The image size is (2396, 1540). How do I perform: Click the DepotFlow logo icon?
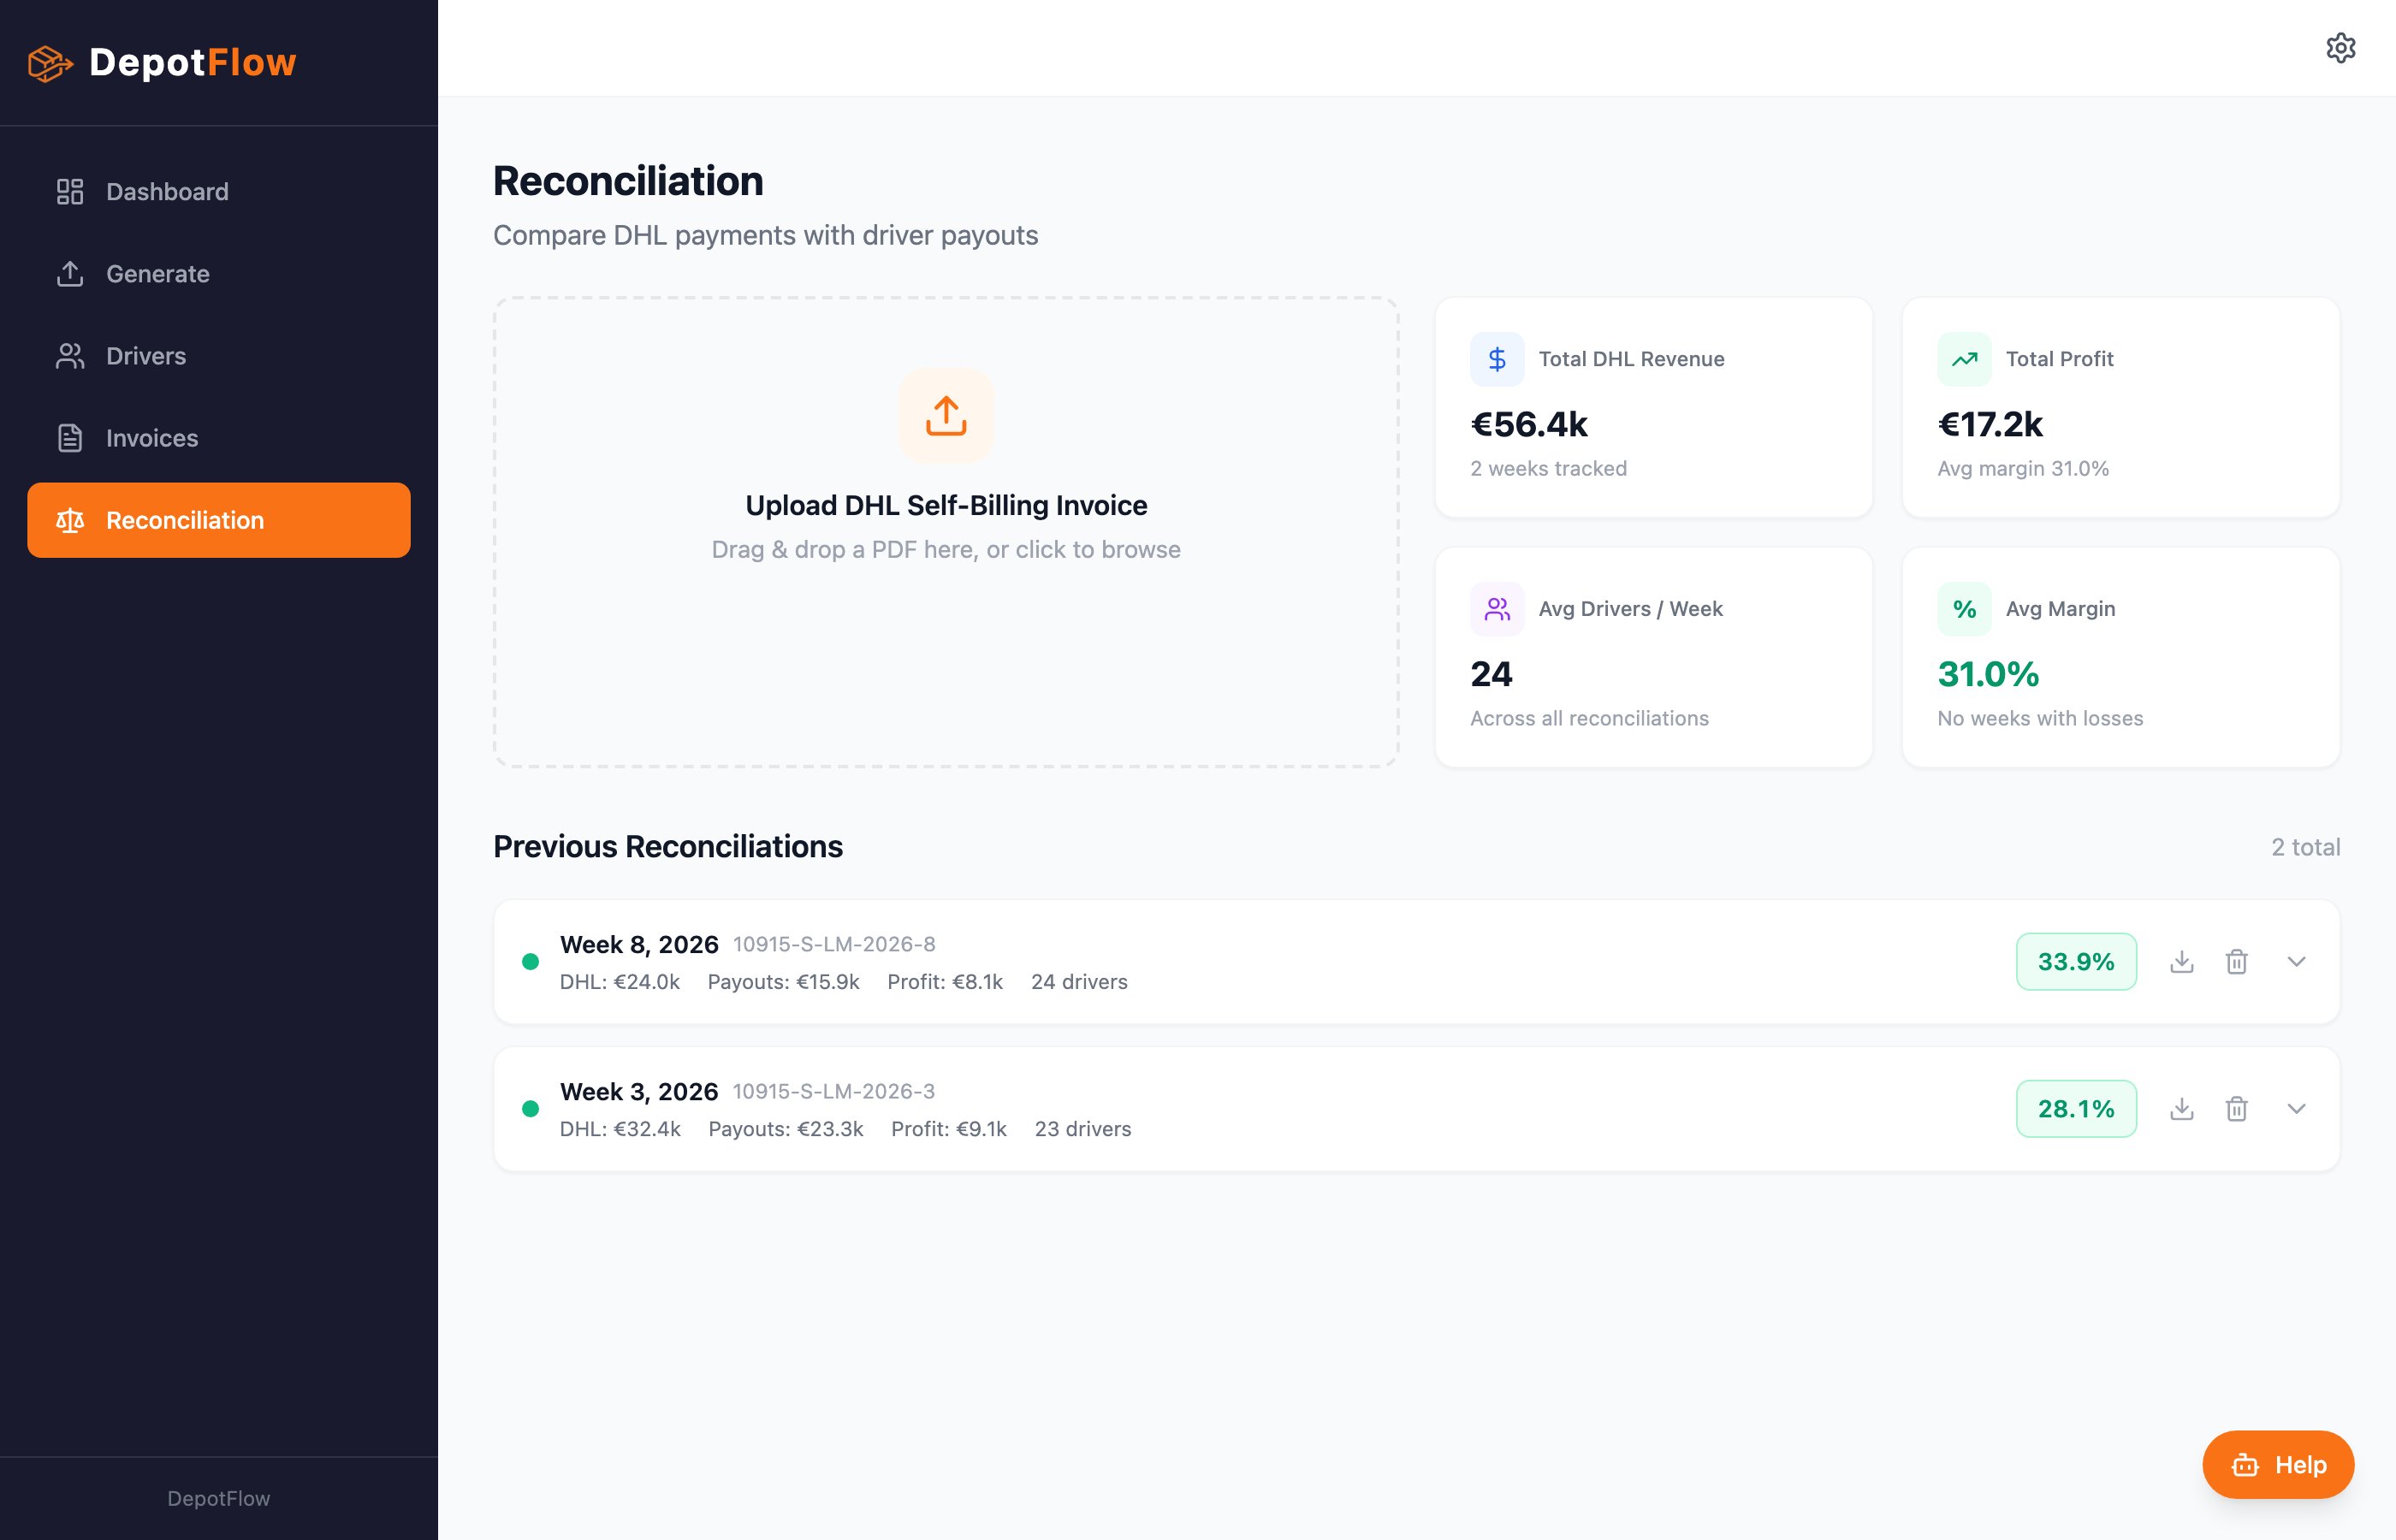point(50,63)
